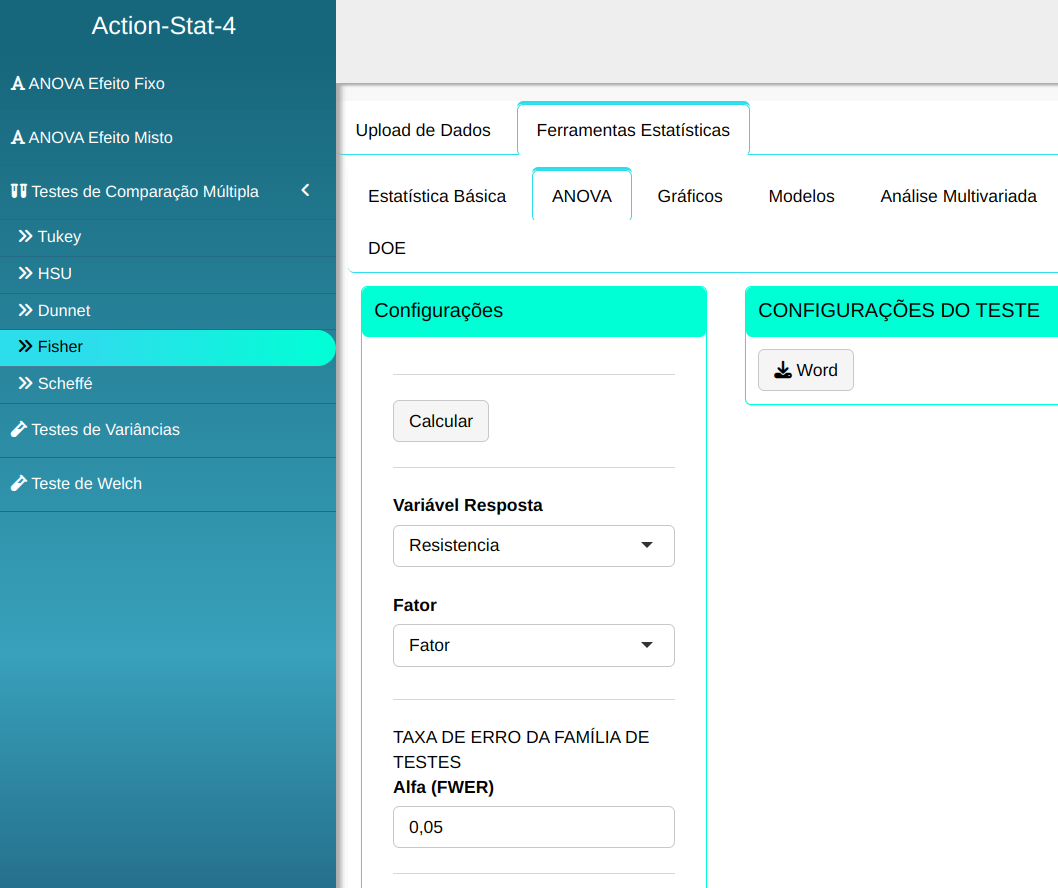Open the Variável Resposta dropdown
1058x888 pixels.
pos(533,546)
